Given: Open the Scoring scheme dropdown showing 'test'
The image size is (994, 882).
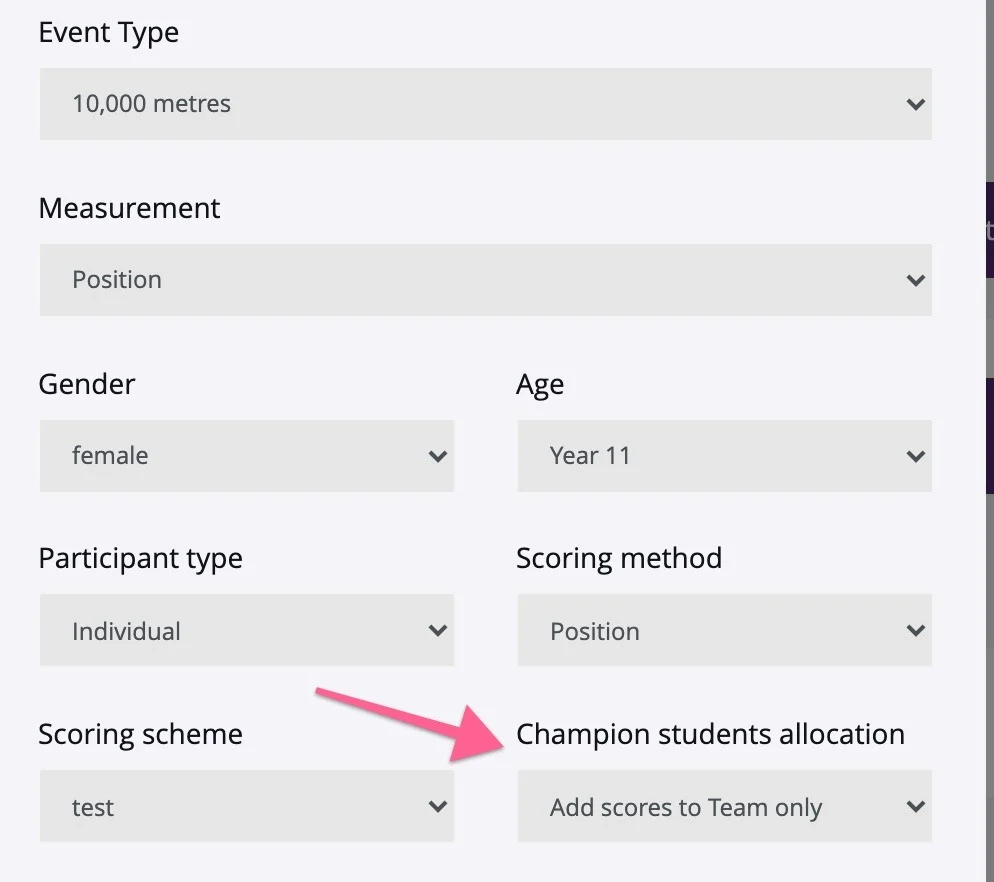Looking at the screenshot, I should (247, 807).
